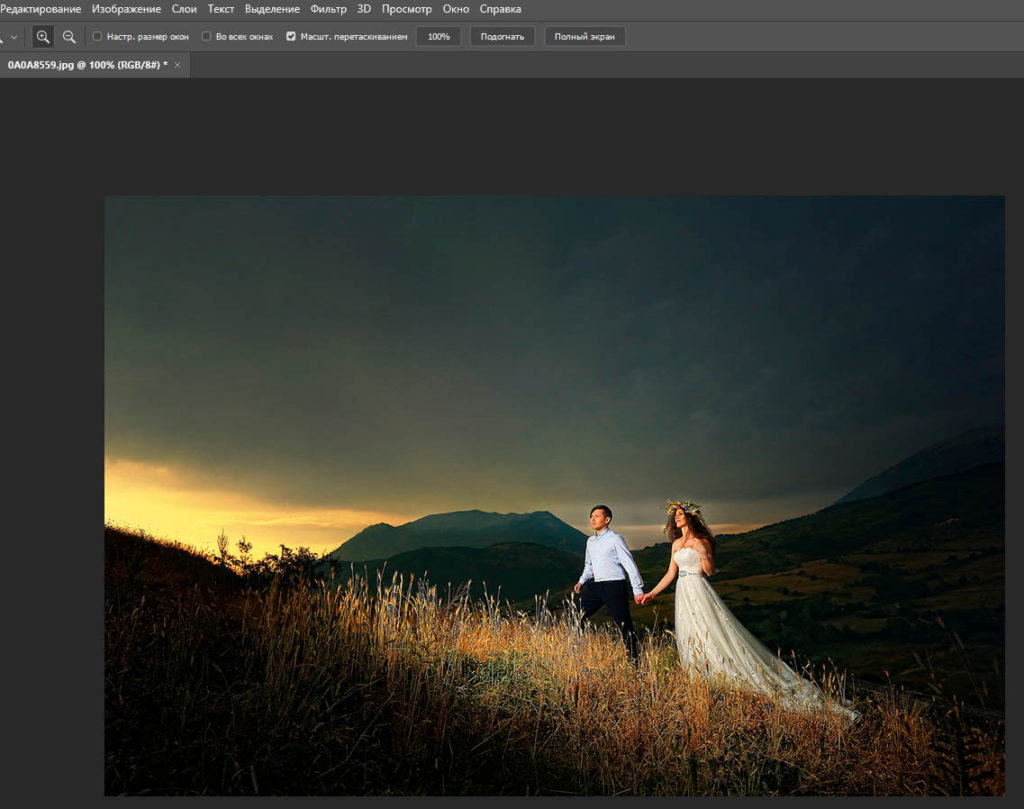Select the 0A0A8559.jpg document tab
This screenshot has height=809, width=1024.
tap(88, 65)
